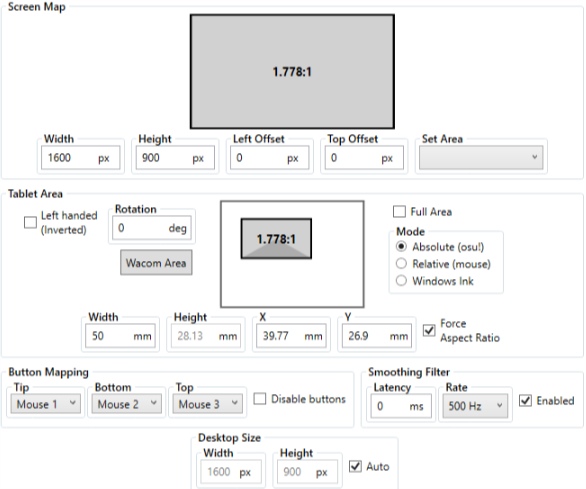
Task: Open the Top button Mouse 3 dropdown
Action: (208, 404)
